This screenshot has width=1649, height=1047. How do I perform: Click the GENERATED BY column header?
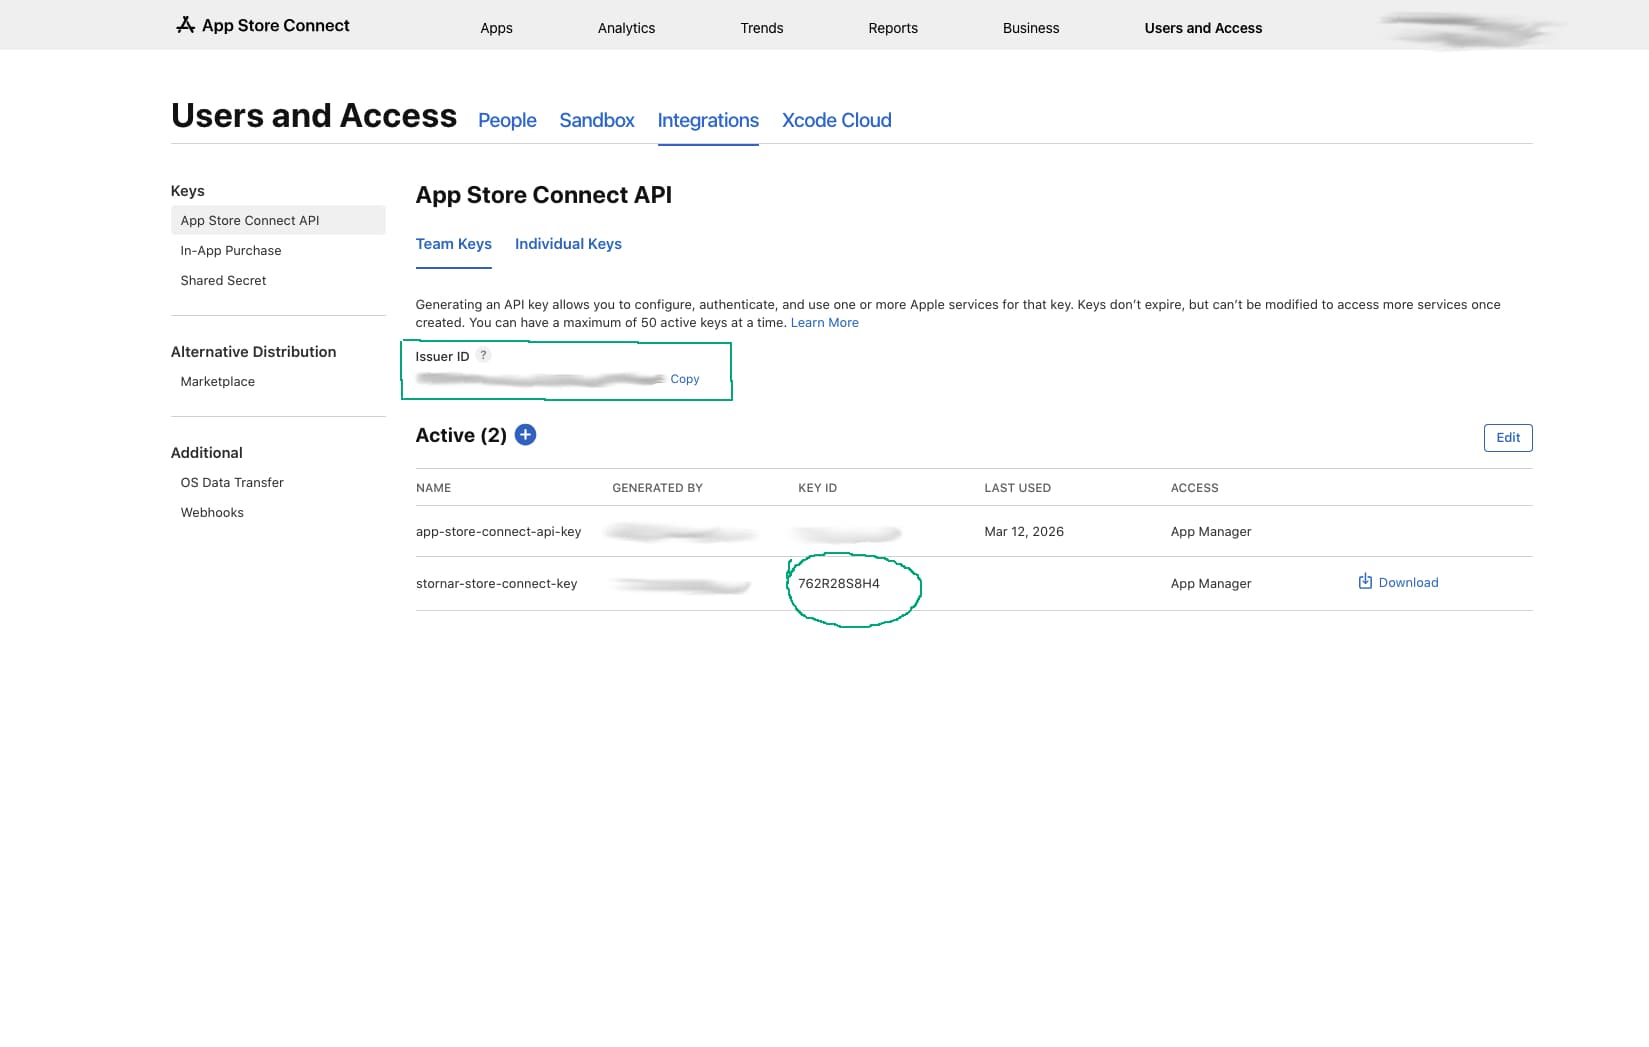[657, 488]
